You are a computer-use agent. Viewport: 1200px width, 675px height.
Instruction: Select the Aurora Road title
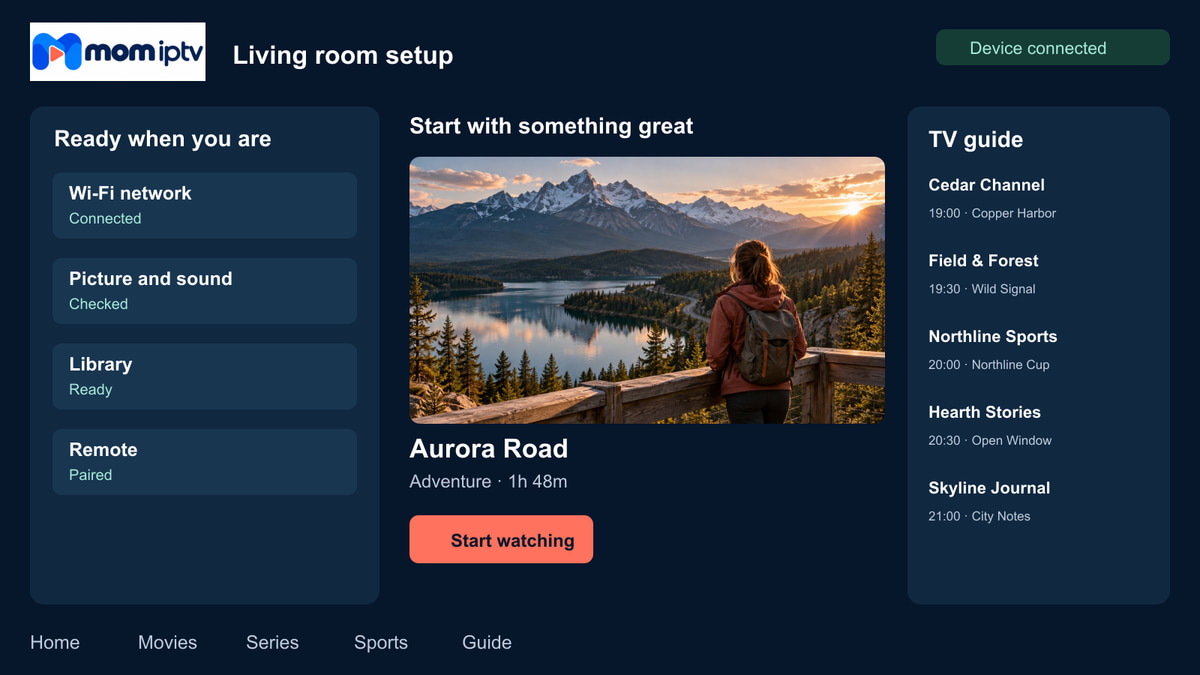[x=489, y=449]
